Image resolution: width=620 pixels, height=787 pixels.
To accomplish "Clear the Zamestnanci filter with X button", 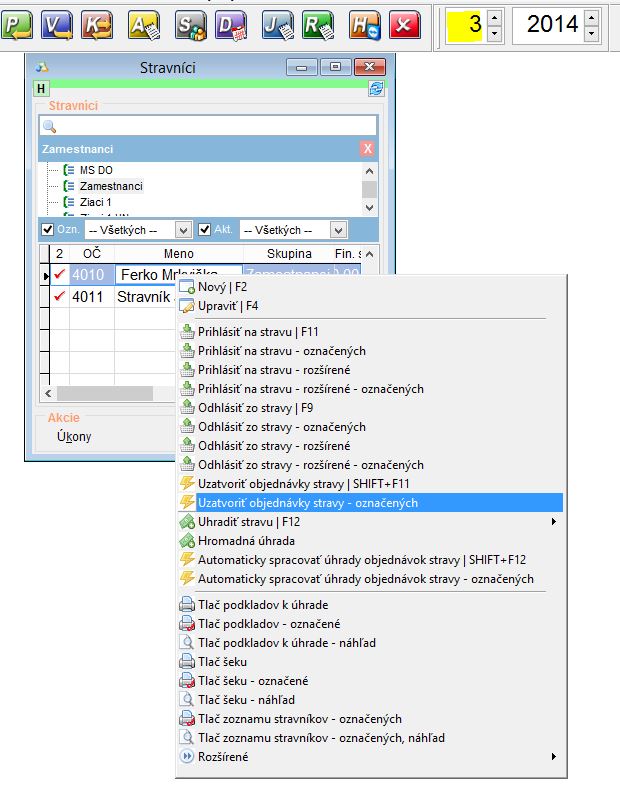I will [367, 148].
